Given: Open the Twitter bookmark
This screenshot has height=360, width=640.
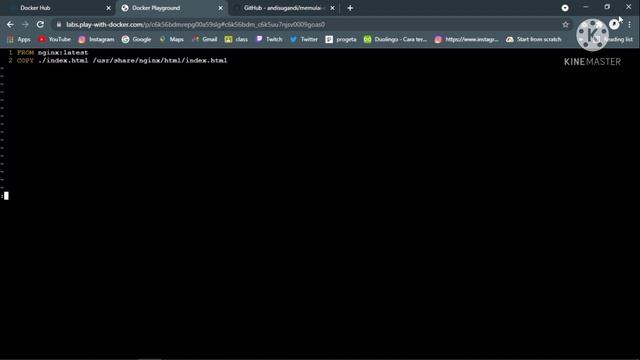Looking at the screenshot, I should 304,39.
